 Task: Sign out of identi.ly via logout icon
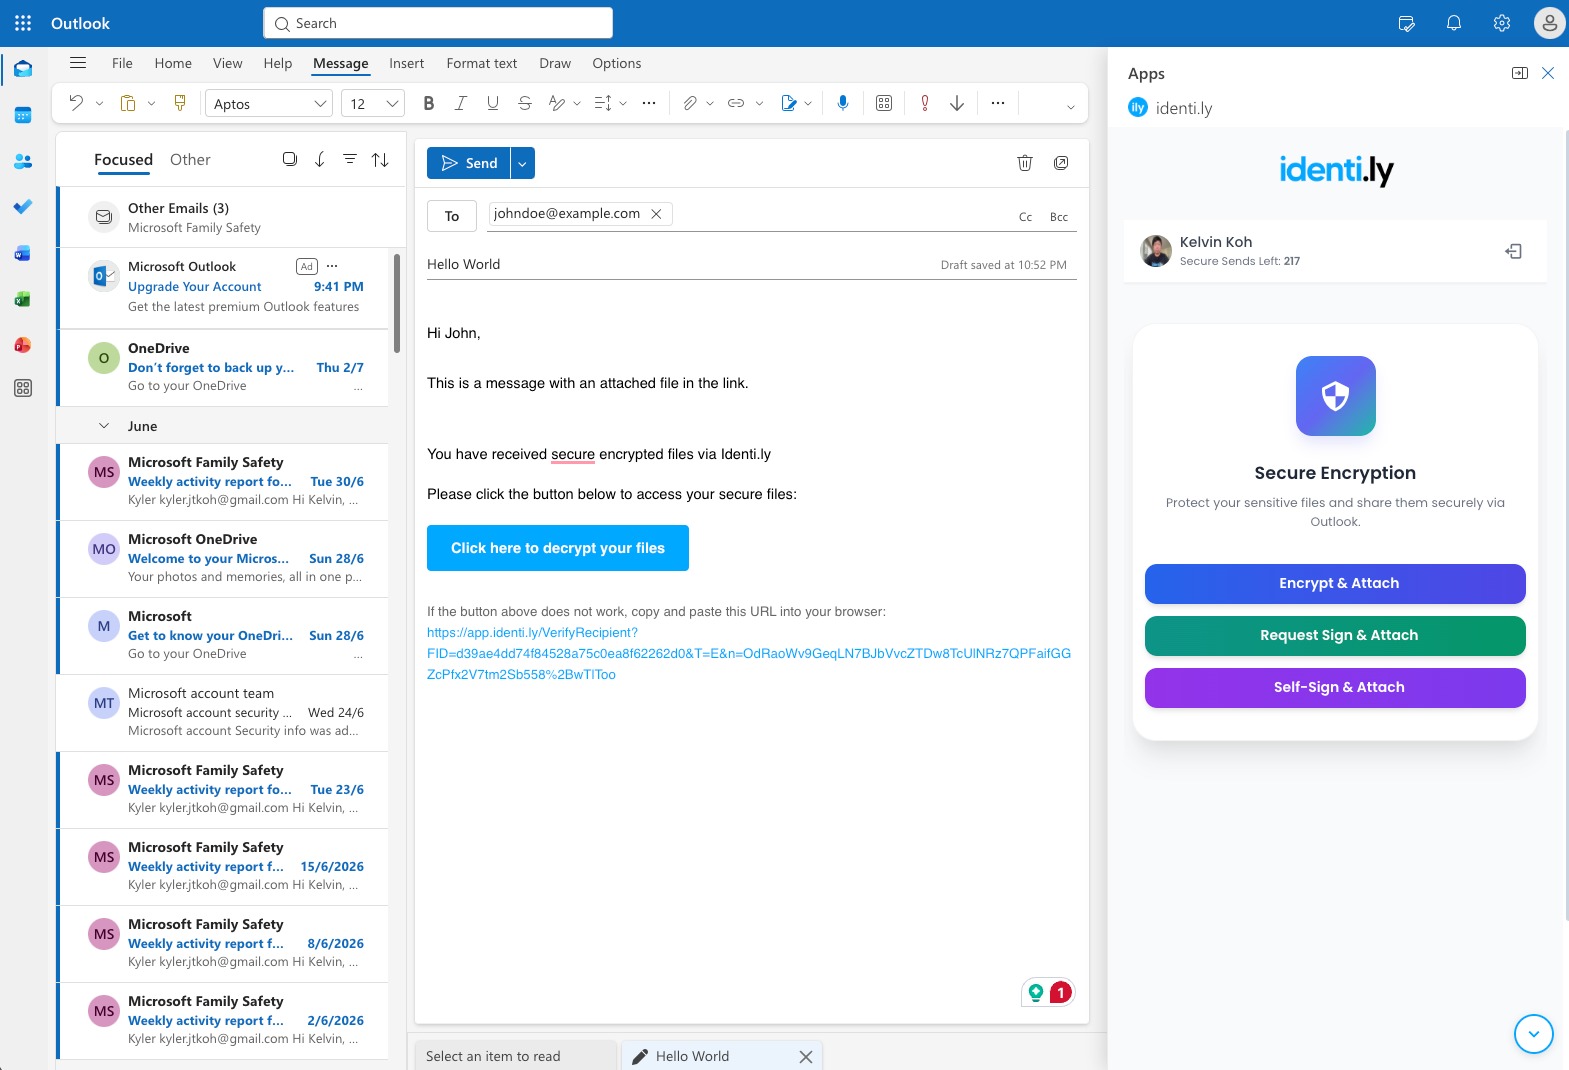tap(1514, 251)
